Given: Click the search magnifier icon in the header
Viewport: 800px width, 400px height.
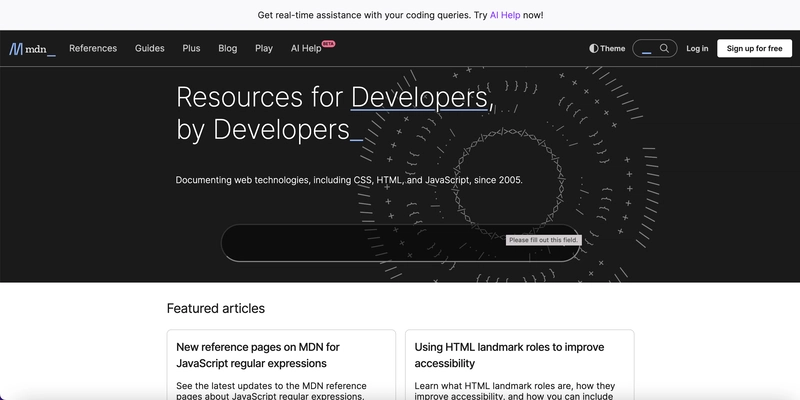Looking at the screenshot, I should [x=664, y=48].
